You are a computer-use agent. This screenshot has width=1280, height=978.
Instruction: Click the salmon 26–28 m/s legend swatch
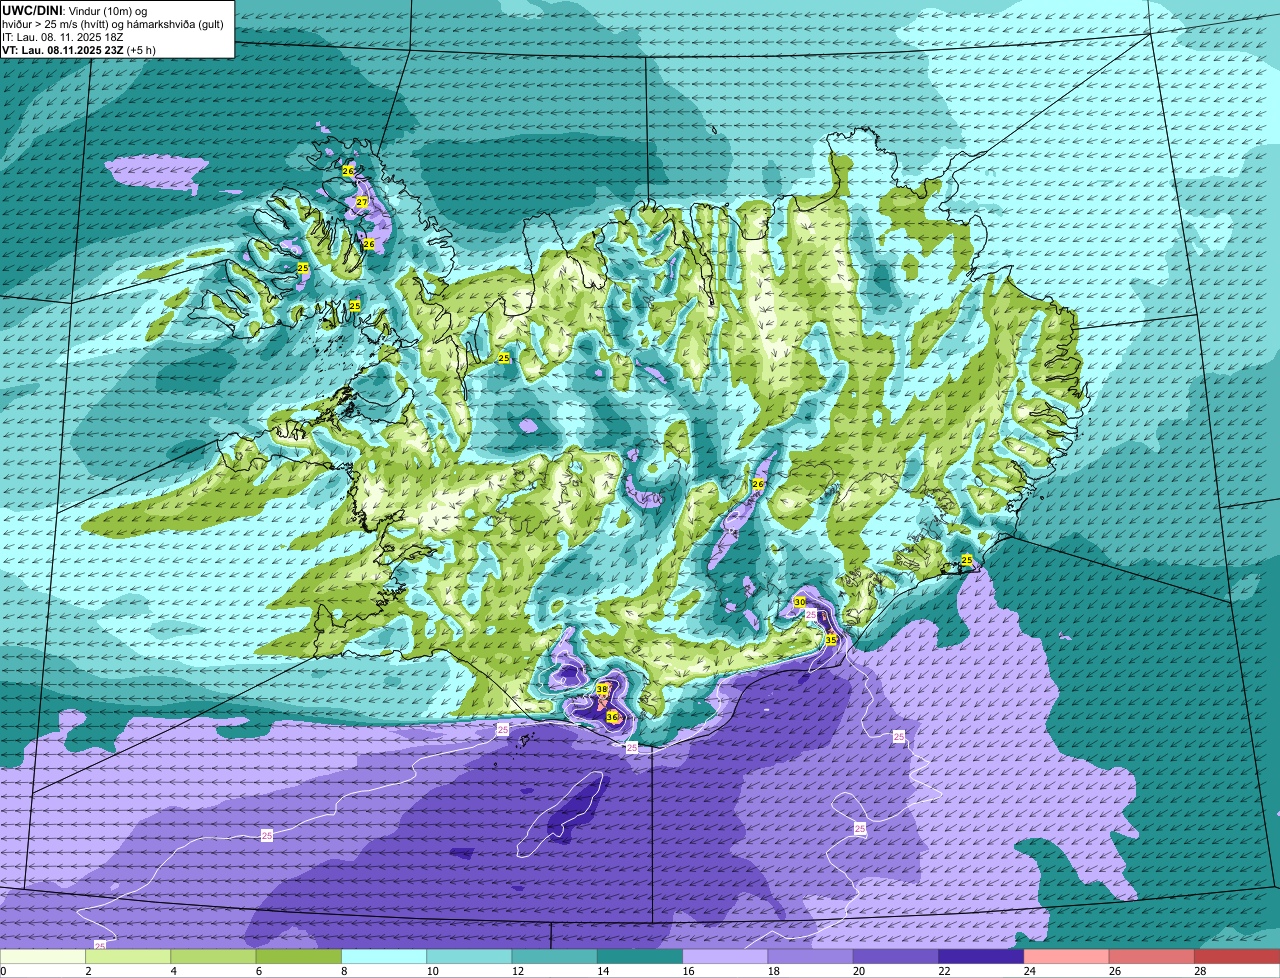(1152, 956)
